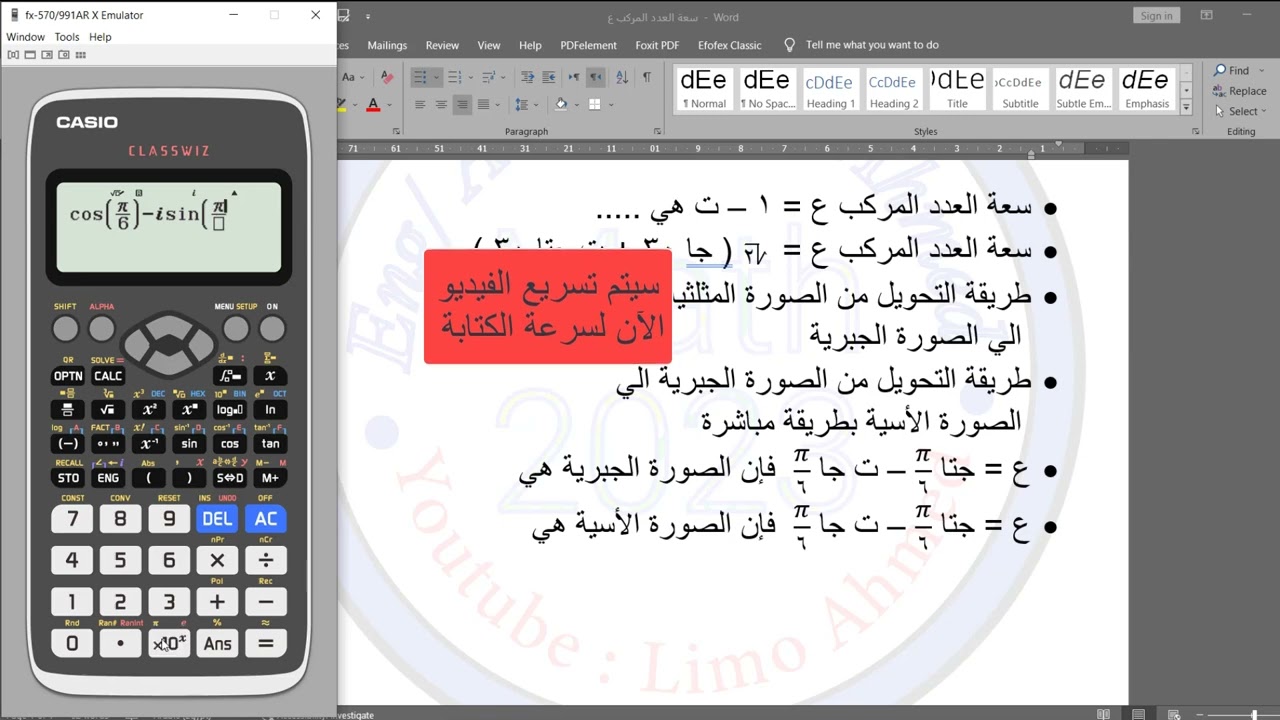This screenshot has width=1280, height=720.
Task: Click the calculator fraction key
Action: click(68, 410)
